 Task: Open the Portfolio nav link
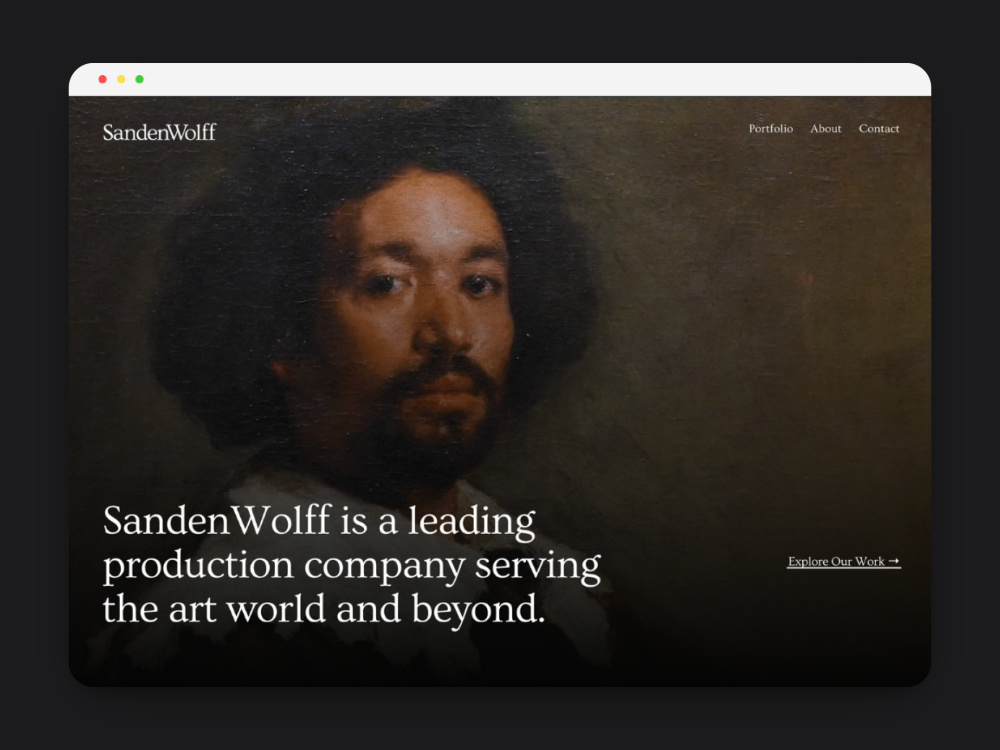(x=770, y=128)
